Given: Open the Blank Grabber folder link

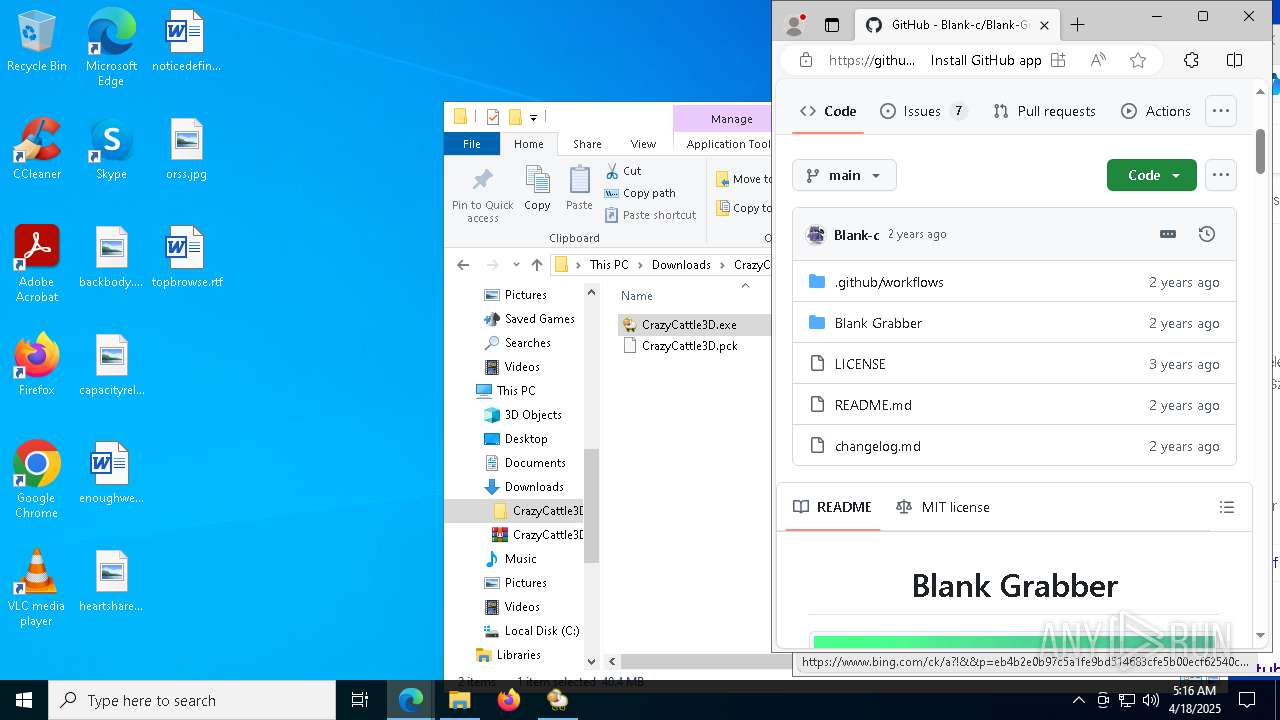Looking at the screenshot, I should pos(878,323).
